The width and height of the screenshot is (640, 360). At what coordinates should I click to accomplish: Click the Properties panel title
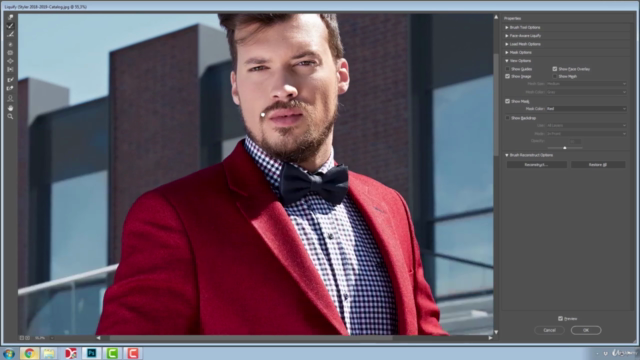[x=512, y=18]
